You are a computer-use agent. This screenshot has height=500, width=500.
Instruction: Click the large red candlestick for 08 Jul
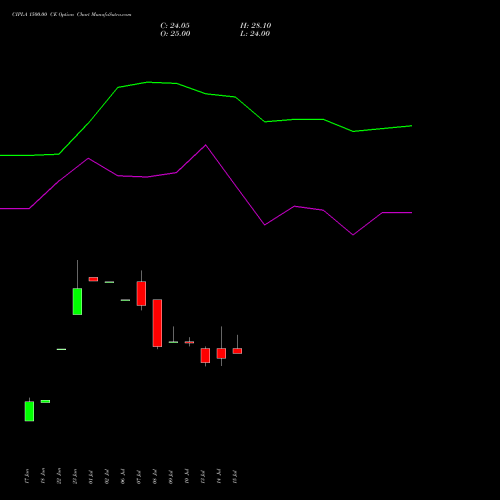[157, 323]
